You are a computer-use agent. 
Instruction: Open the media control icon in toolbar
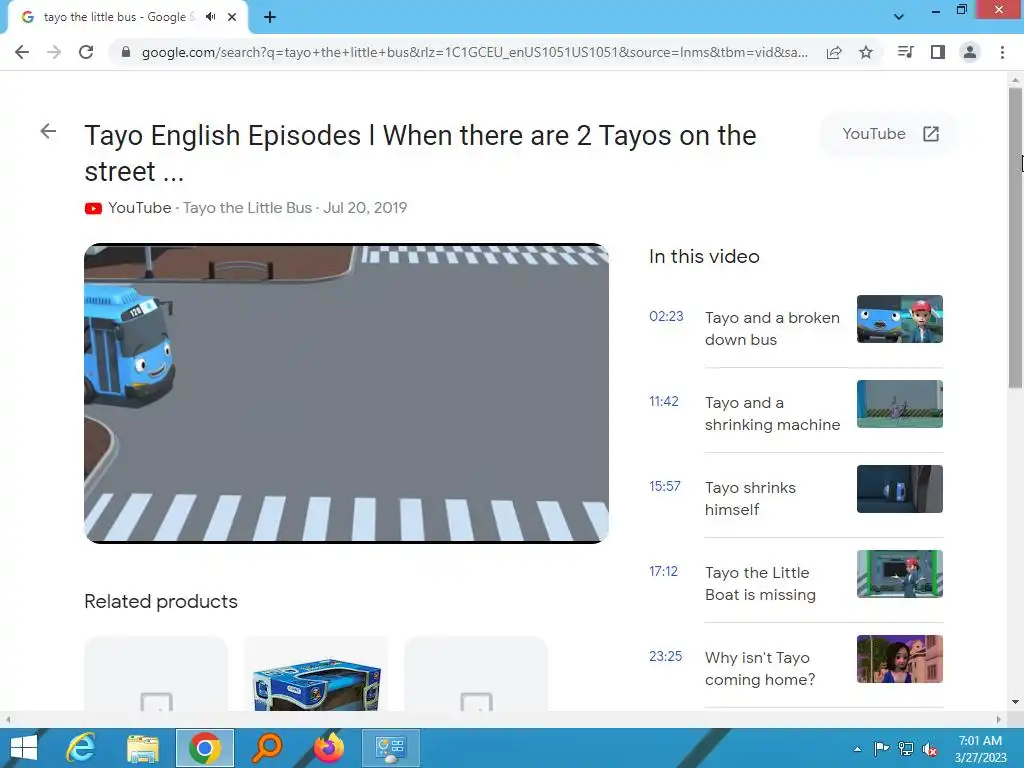[905, 52]
